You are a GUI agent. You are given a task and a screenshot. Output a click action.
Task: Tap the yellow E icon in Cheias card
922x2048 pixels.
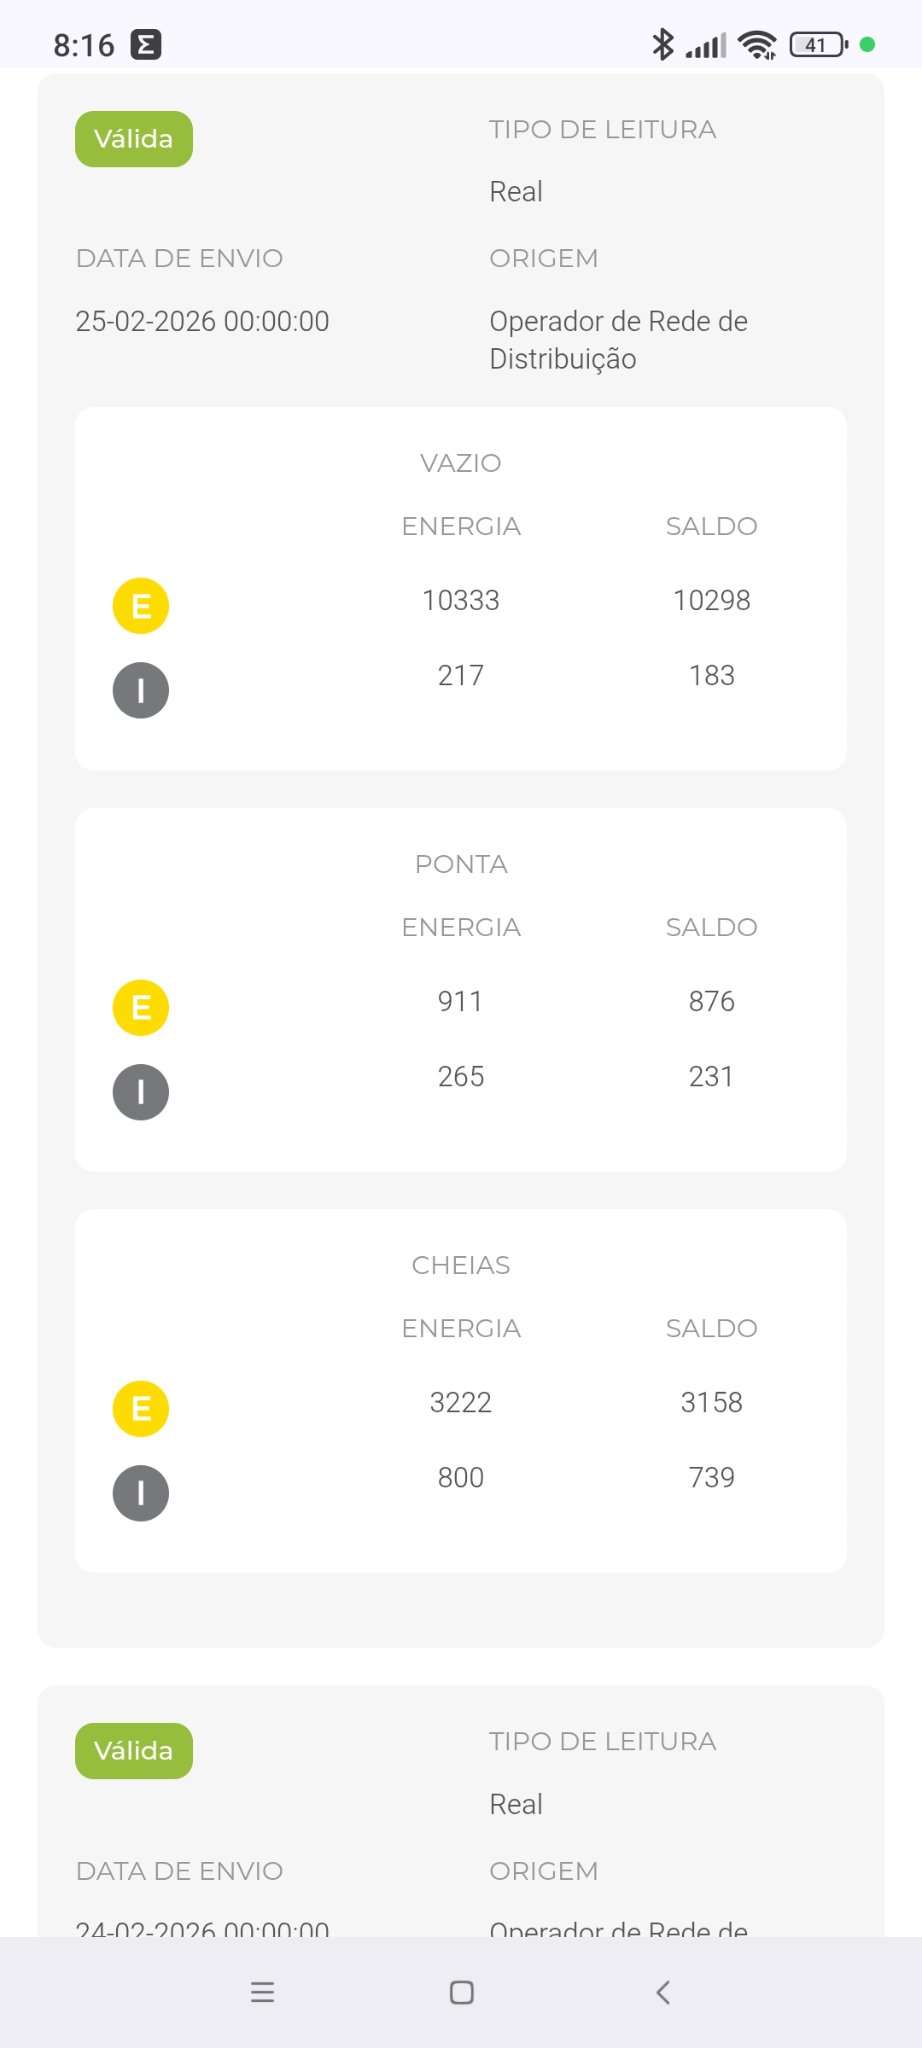click(x=141, y=1408)
